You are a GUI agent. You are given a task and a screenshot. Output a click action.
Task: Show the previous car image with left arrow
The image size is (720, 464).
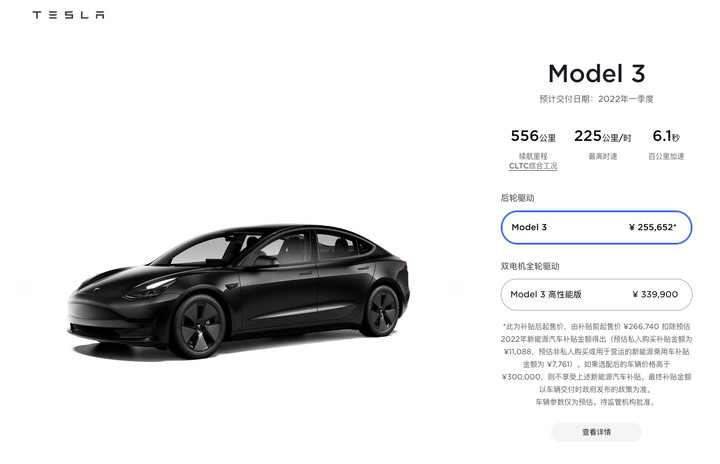click(24, 289)
